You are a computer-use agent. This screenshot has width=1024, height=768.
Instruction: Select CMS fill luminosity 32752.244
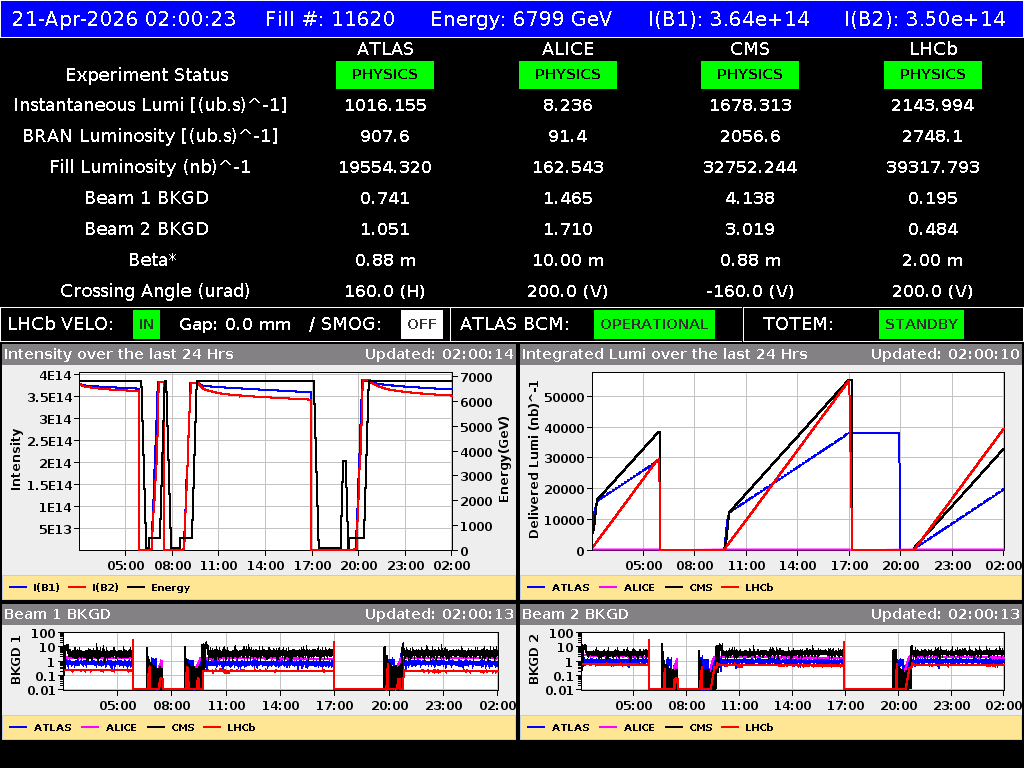pyautogui.click(x=750, y=167)
